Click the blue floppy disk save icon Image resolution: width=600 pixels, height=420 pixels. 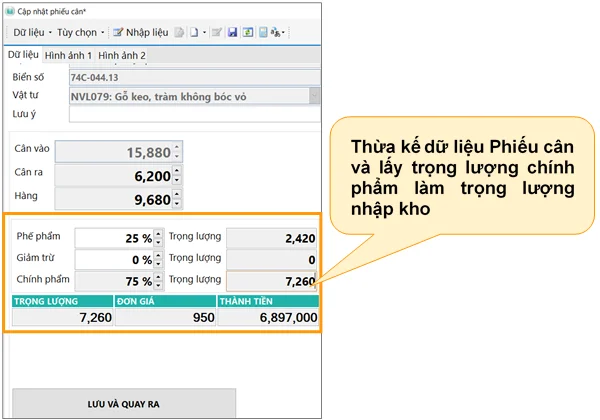(232, 32)
